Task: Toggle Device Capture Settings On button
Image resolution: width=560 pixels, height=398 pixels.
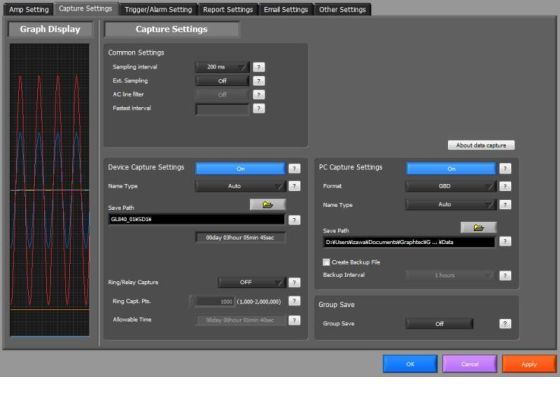Action: click(240, 169)
